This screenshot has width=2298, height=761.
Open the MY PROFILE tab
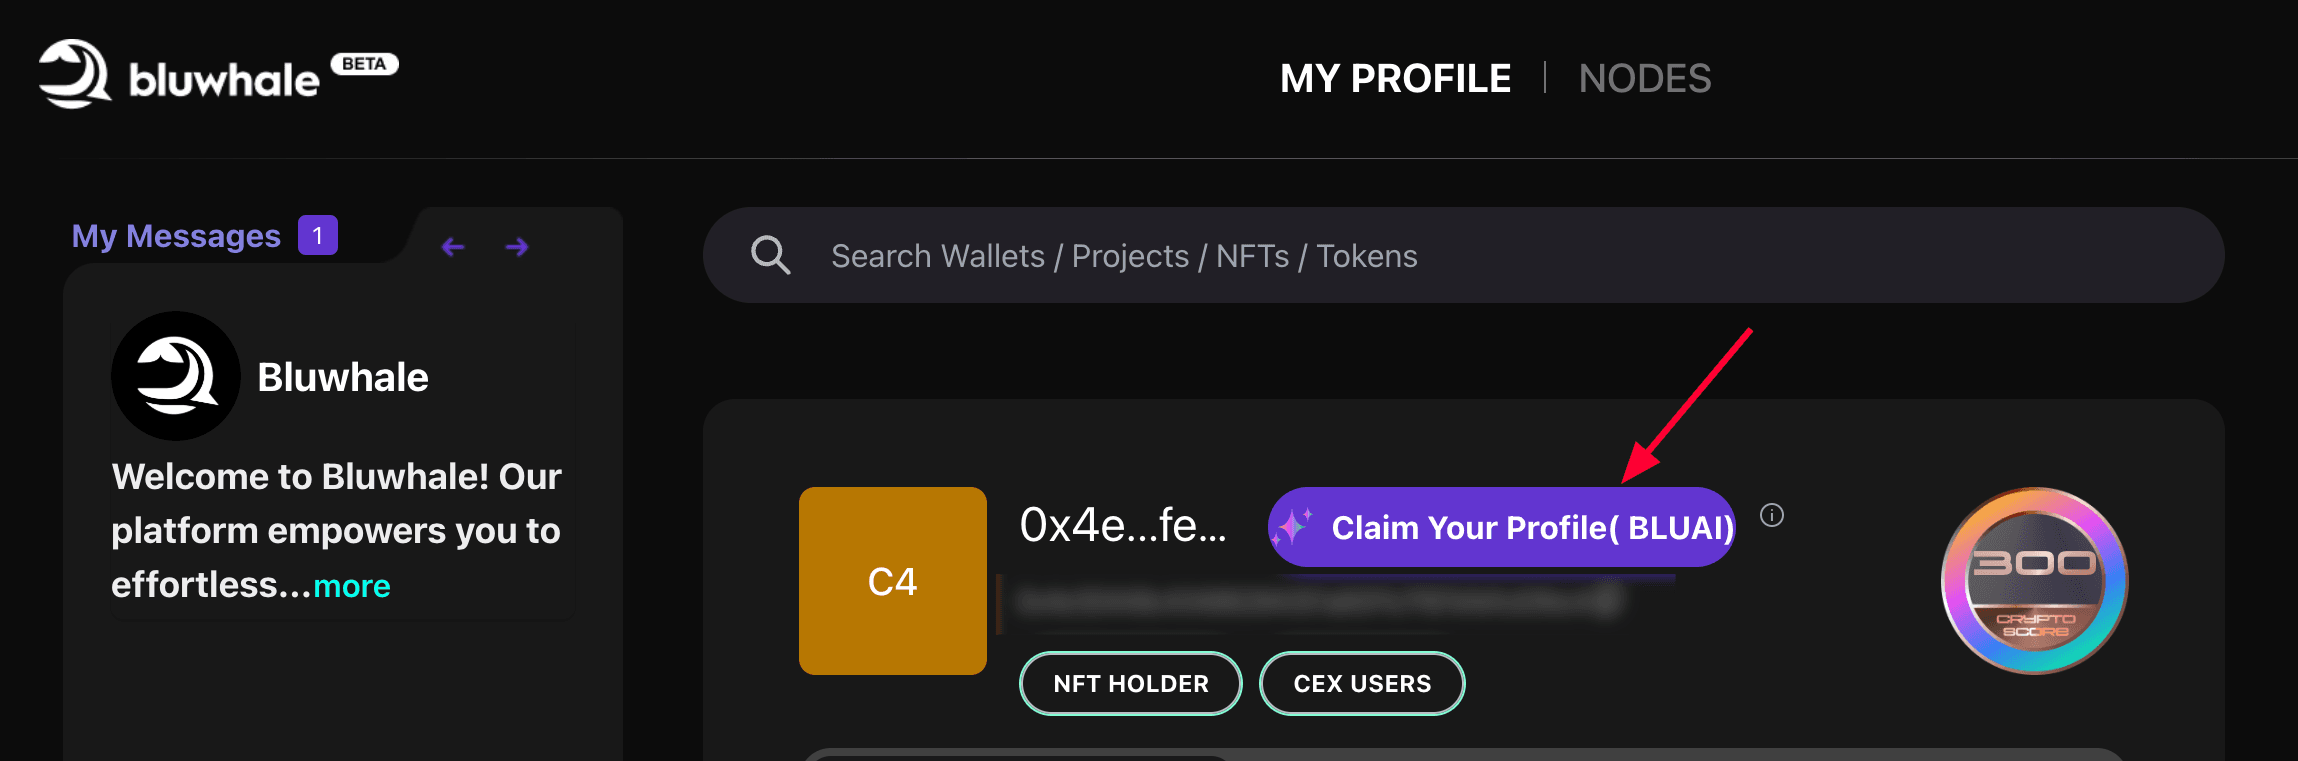1395,78
